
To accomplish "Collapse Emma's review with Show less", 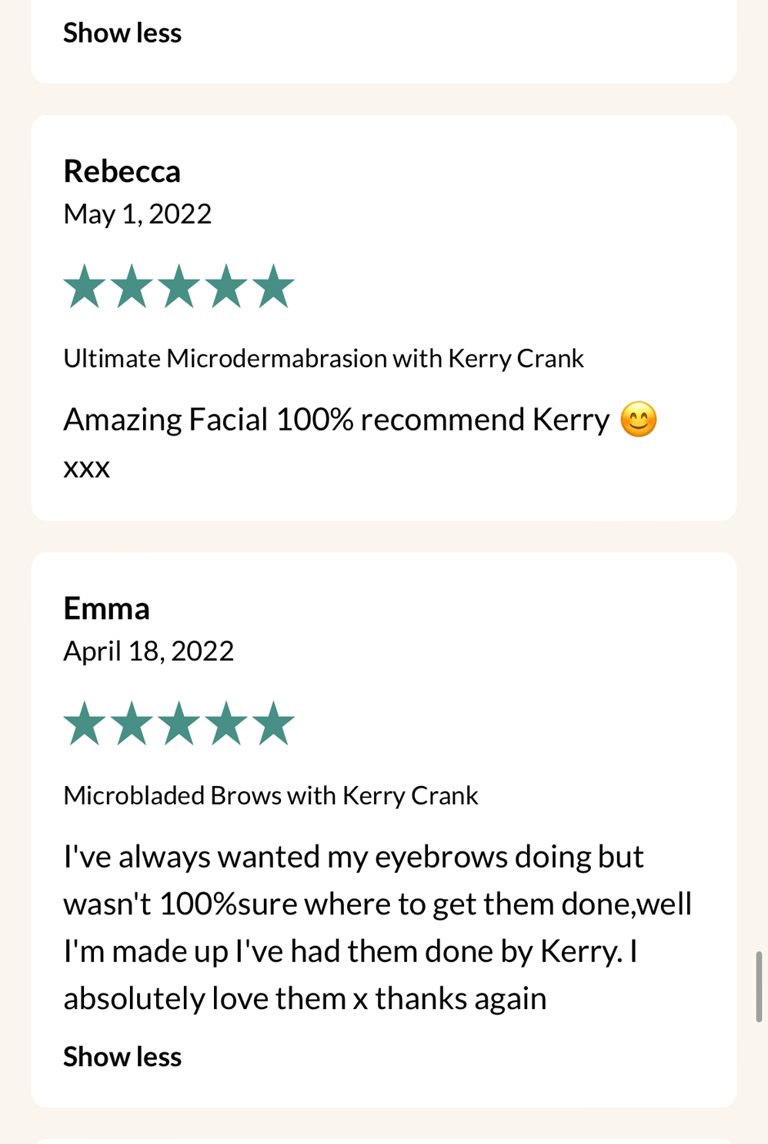I will (x=122, y=1057).
